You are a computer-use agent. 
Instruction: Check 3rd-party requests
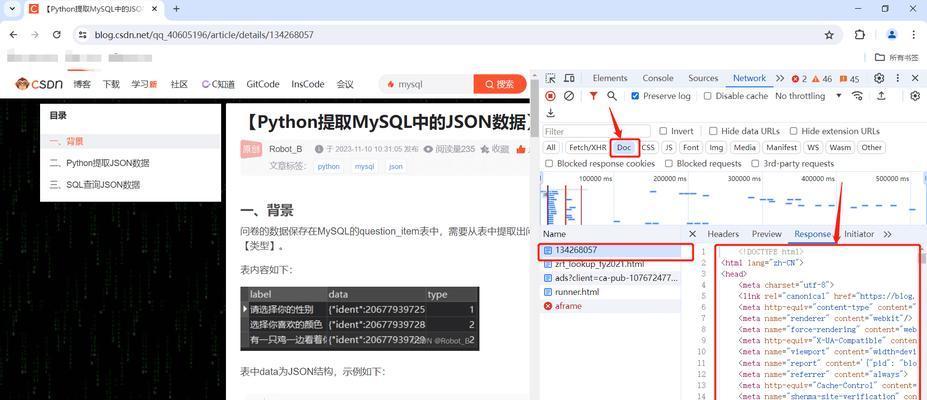point(755,164)
